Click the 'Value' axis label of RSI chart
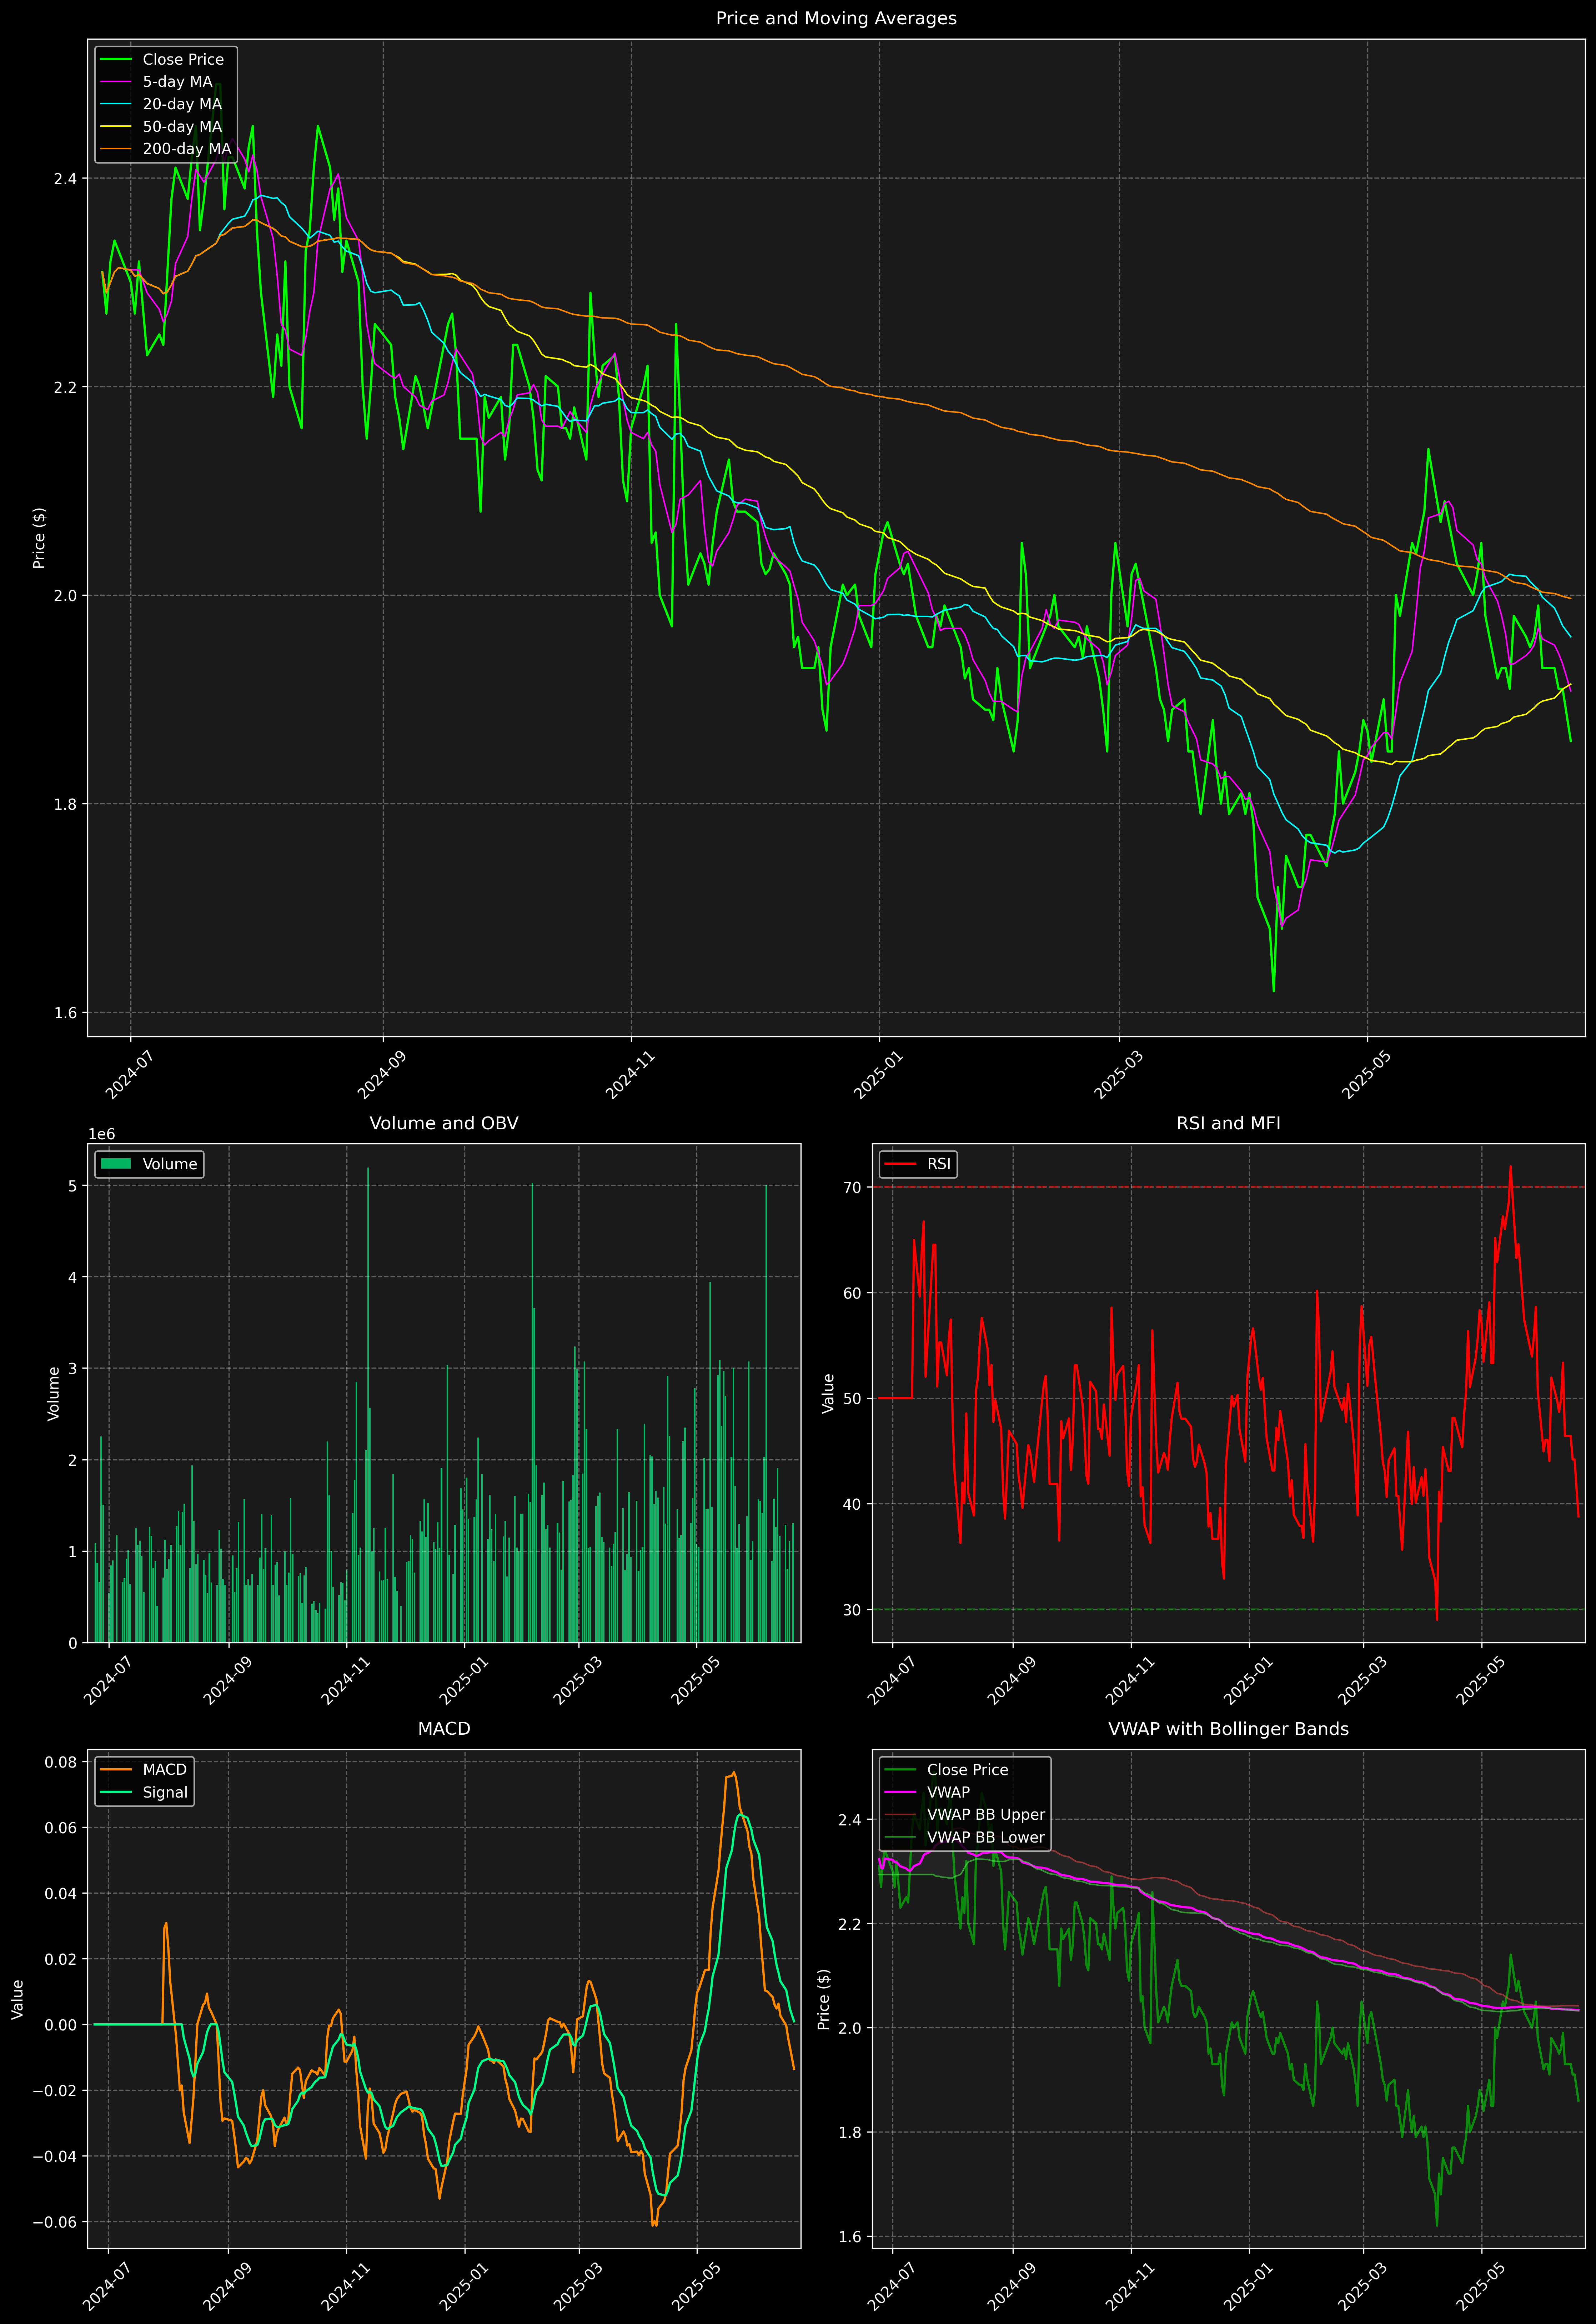The image size is (1596, 2324). tap(828, 1393)
